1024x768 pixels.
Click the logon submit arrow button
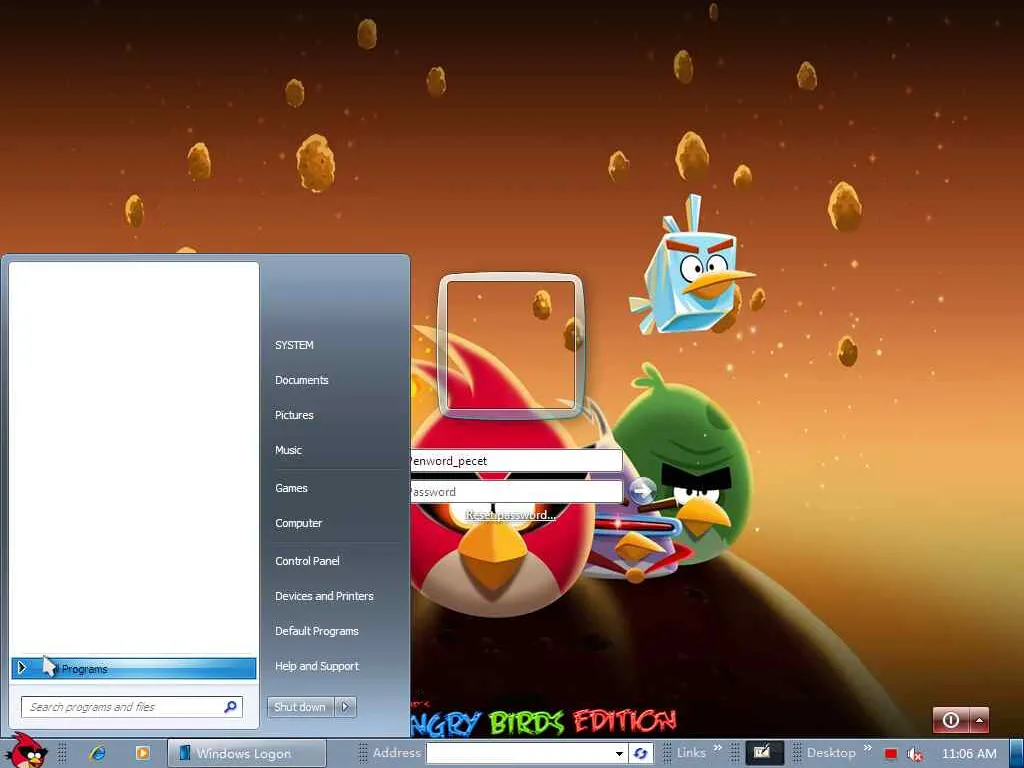point(643,489)
